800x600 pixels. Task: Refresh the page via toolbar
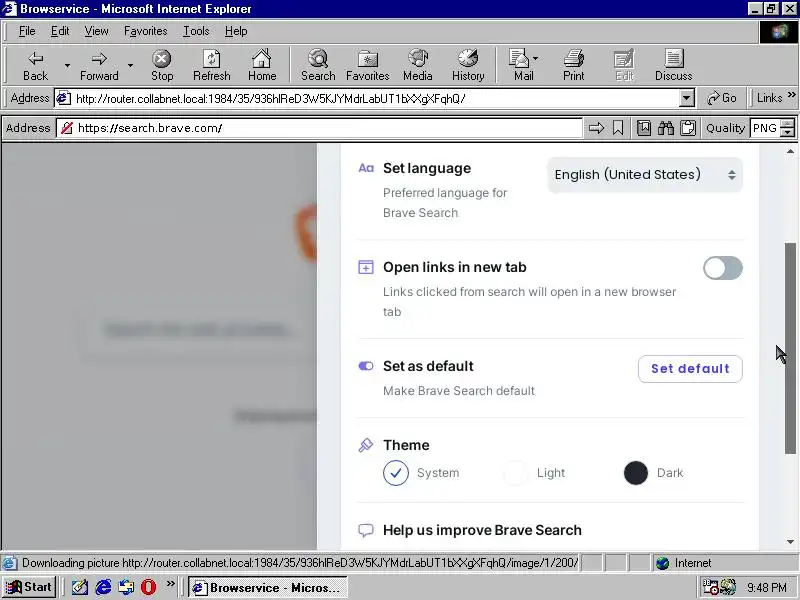pos(211,65)
